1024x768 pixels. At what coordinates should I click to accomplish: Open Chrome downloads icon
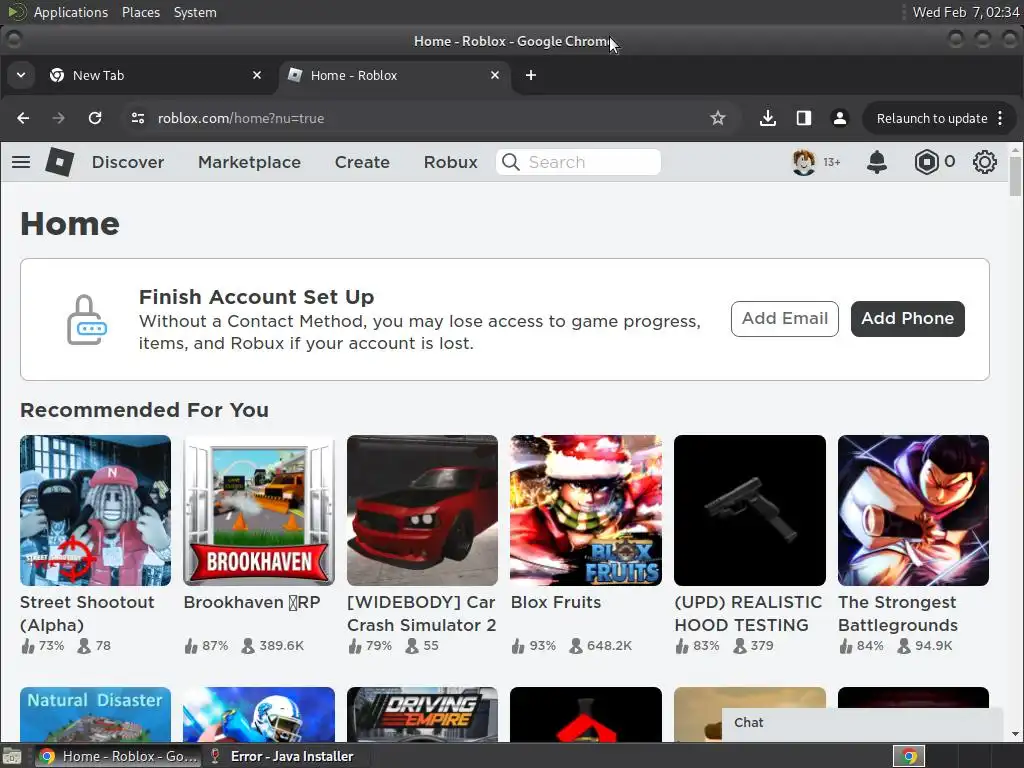coord(768,118)
